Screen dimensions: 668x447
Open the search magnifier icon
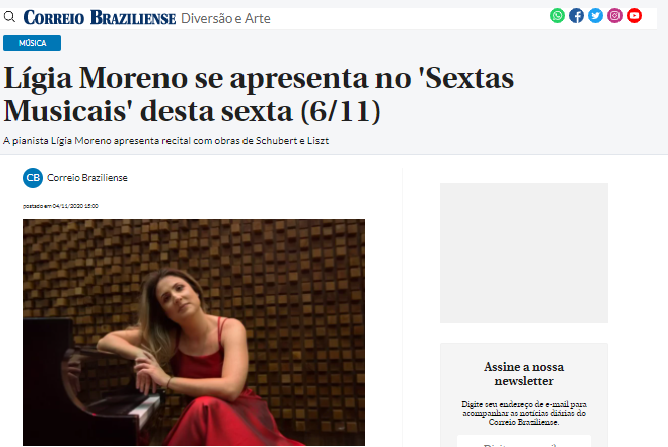pyautogui.click(x=9, y=17)
